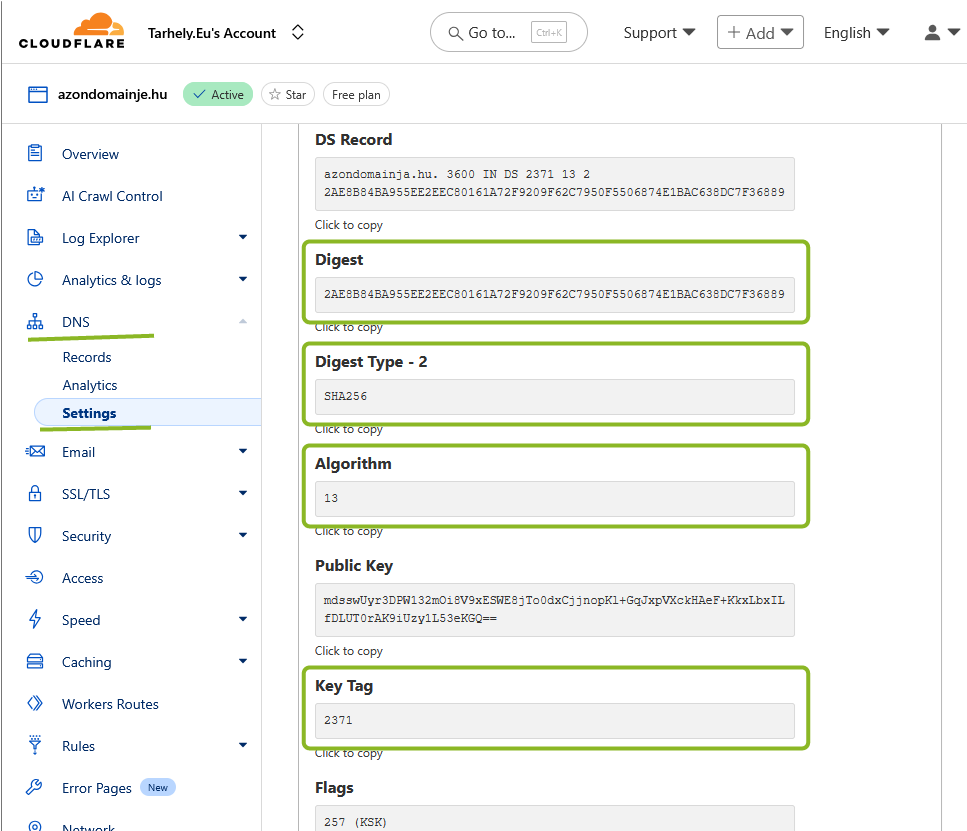Click the Free plan badge
The width and height of the screenshot is (967, 831).
(356, 95)
